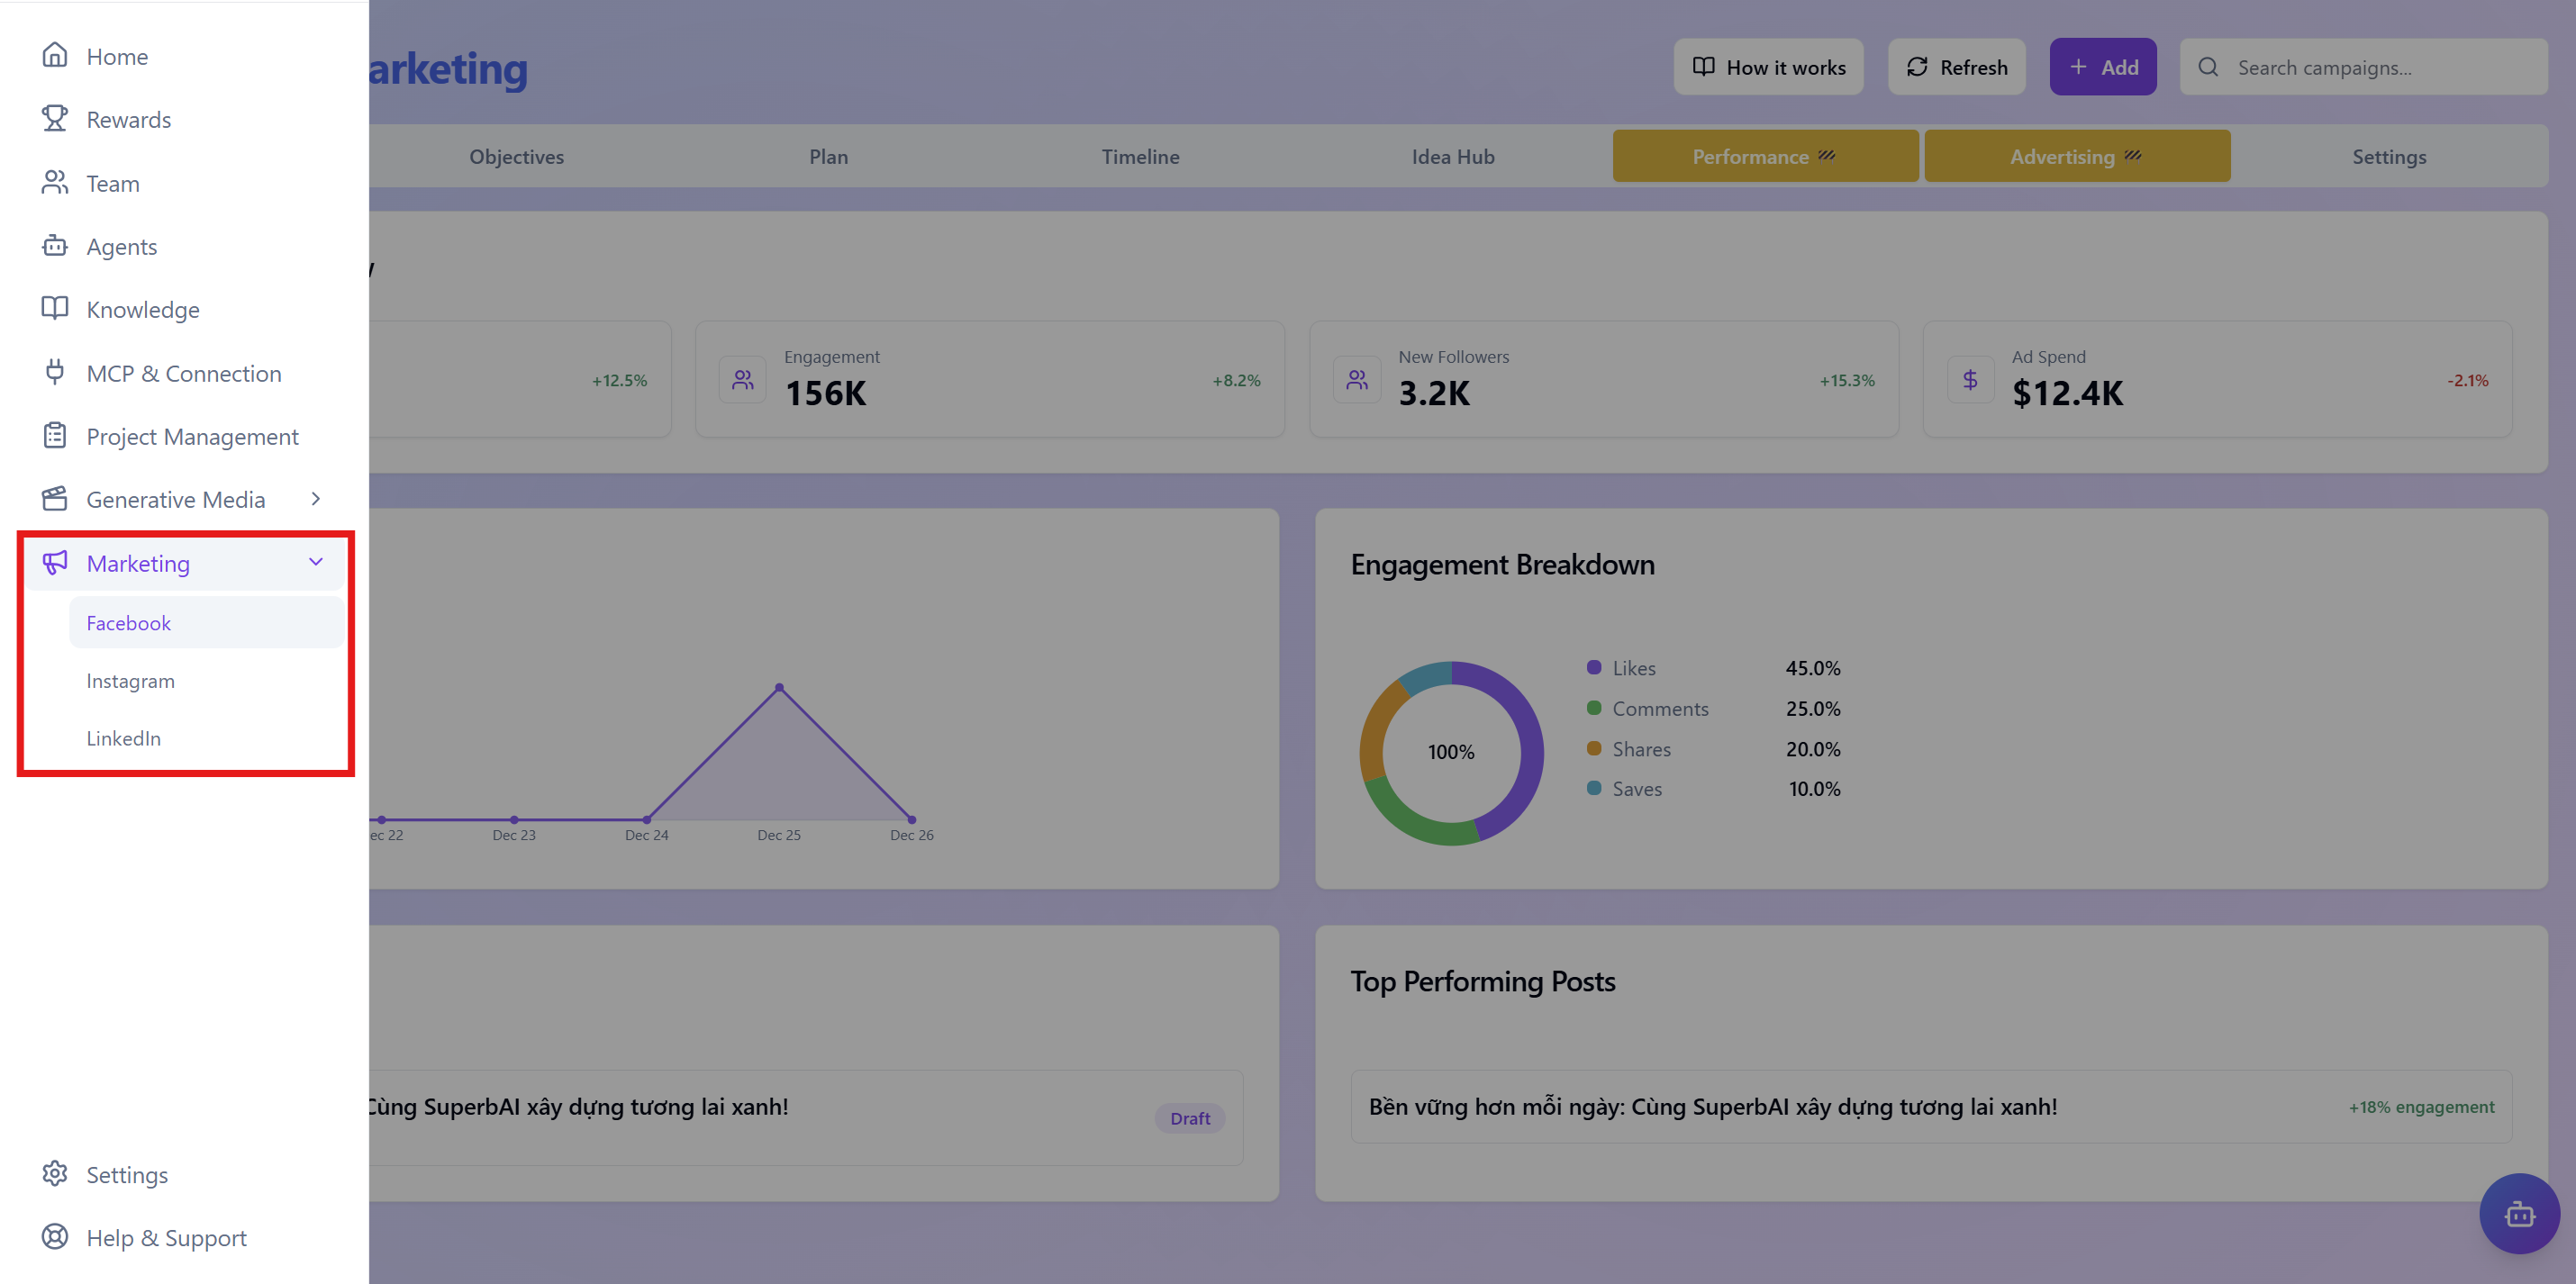
Task: Expand the Generative Media submenu
Action: pyautogui.click(x=315, y=498)
